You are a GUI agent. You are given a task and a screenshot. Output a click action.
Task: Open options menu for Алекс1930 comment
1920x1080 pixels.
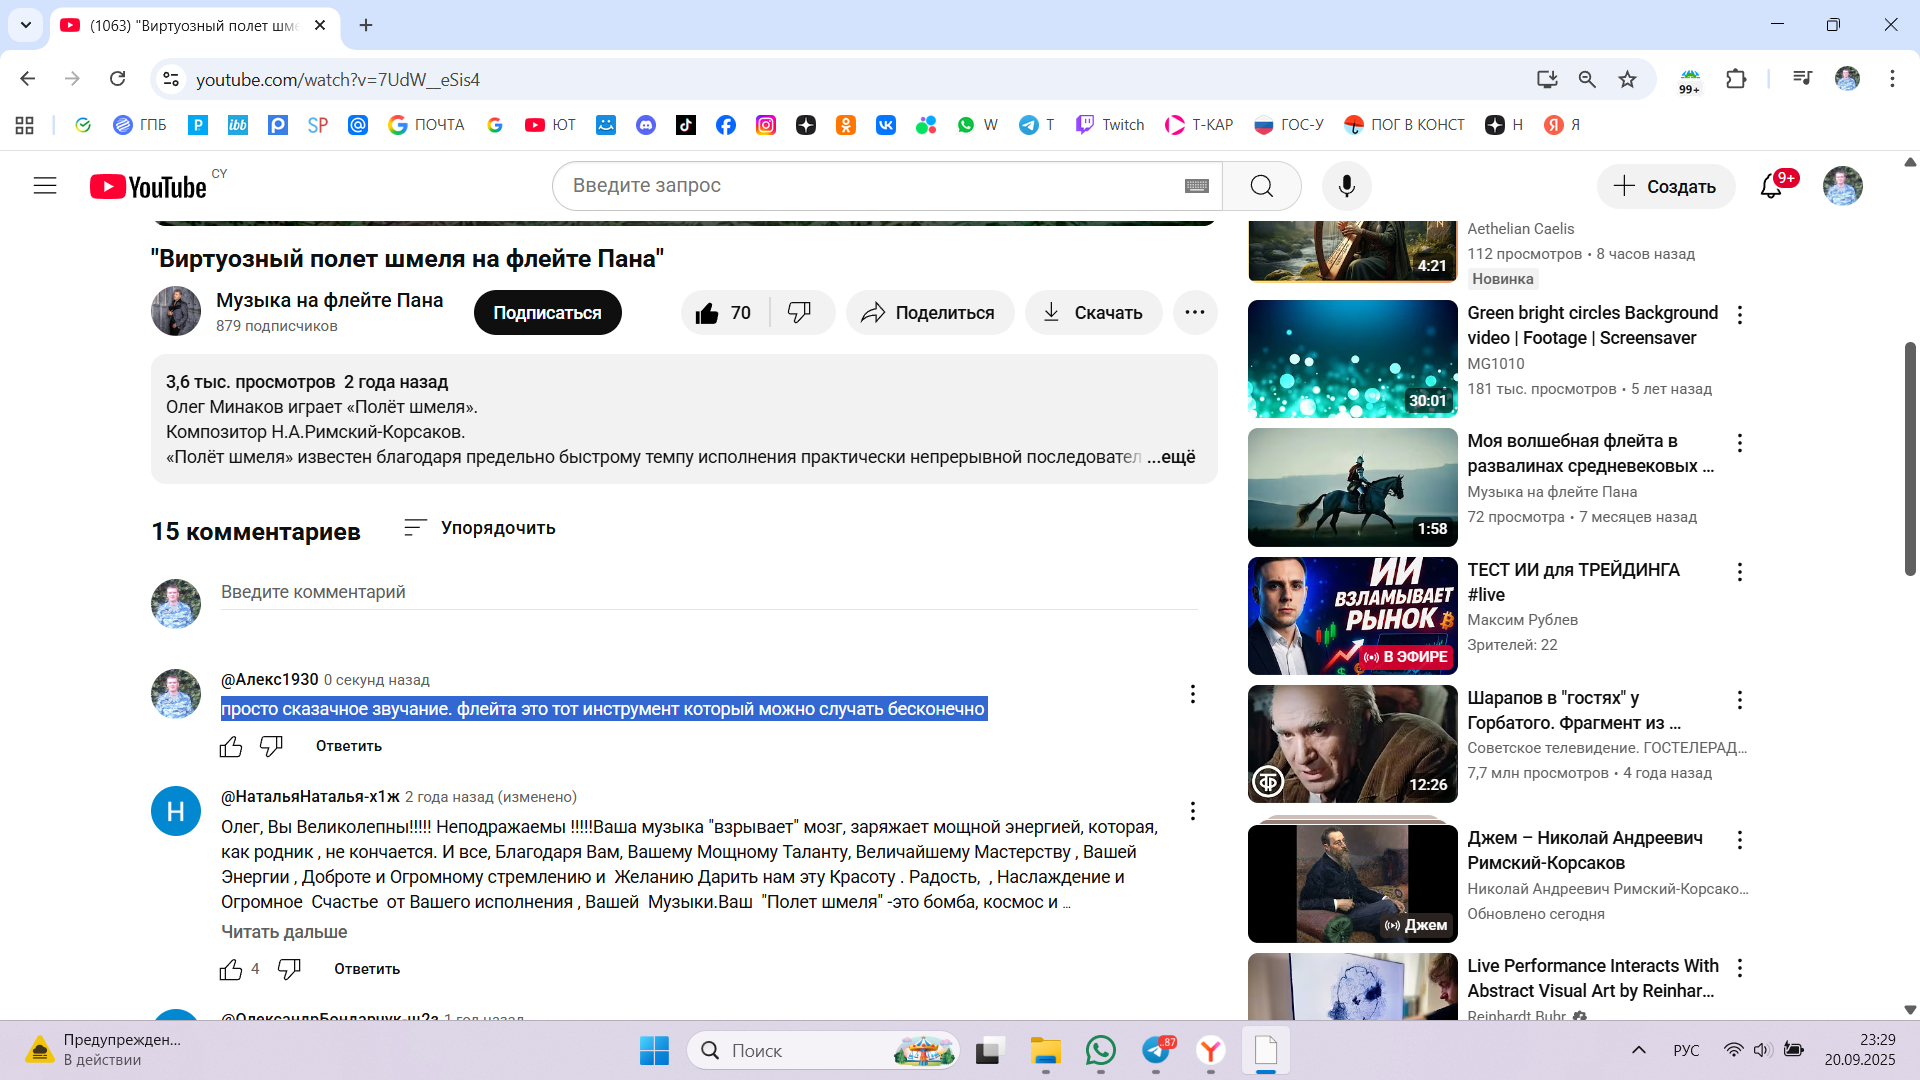point(1192,694)
